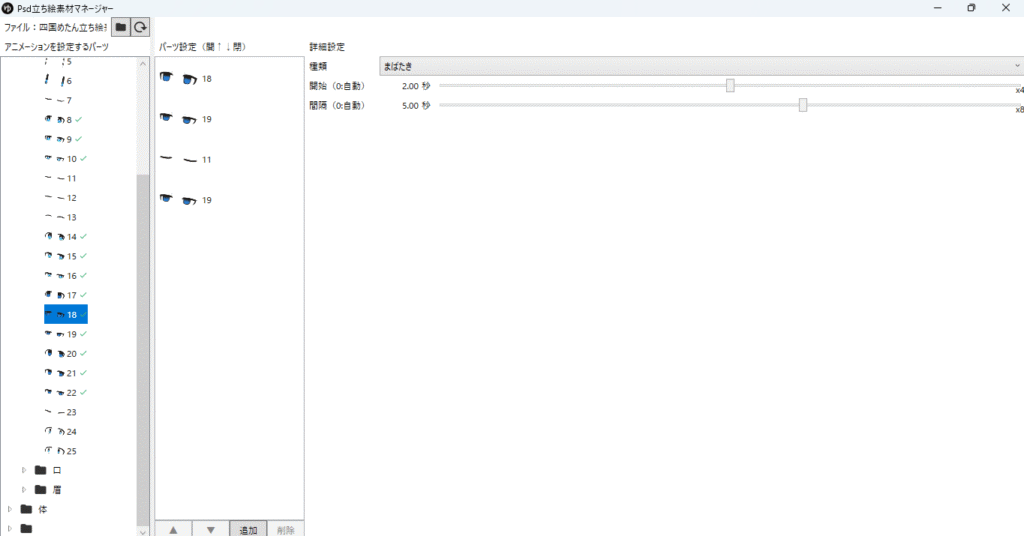Click the 追加 button
This screenshot has width=1024, height=536.
[248, 529]
